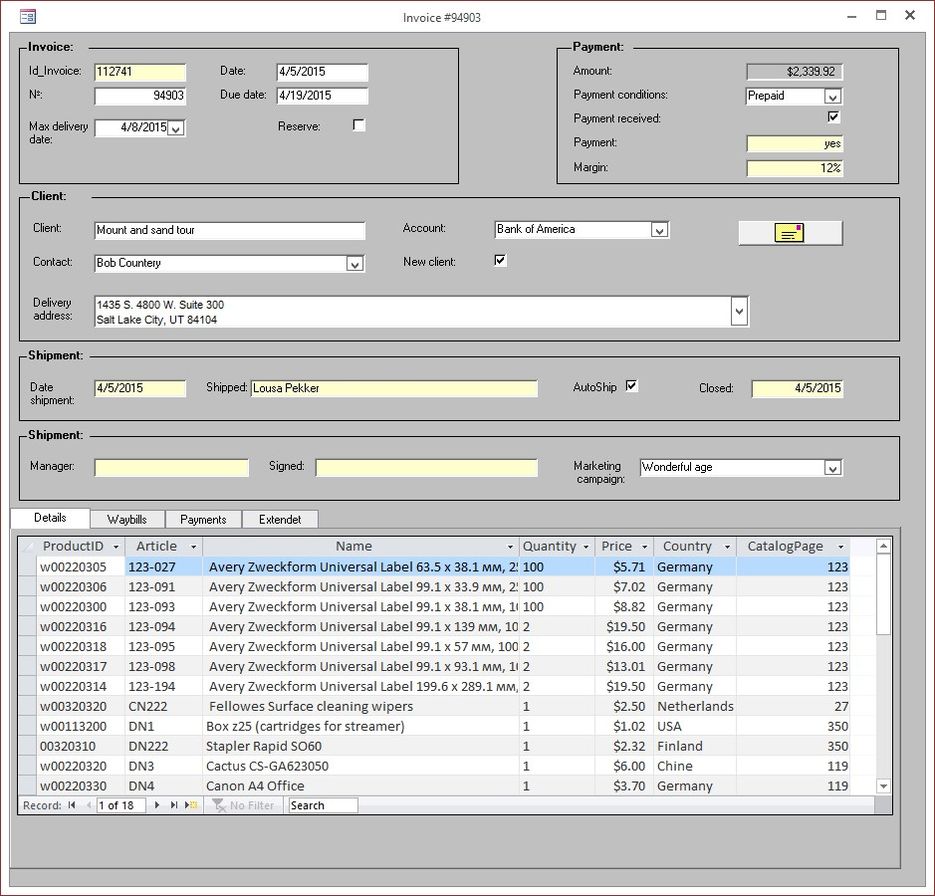Viewport: 935px width, 896px height.
Task: Click the grid scrollbar down arrow
Action: tap(884, 786)
